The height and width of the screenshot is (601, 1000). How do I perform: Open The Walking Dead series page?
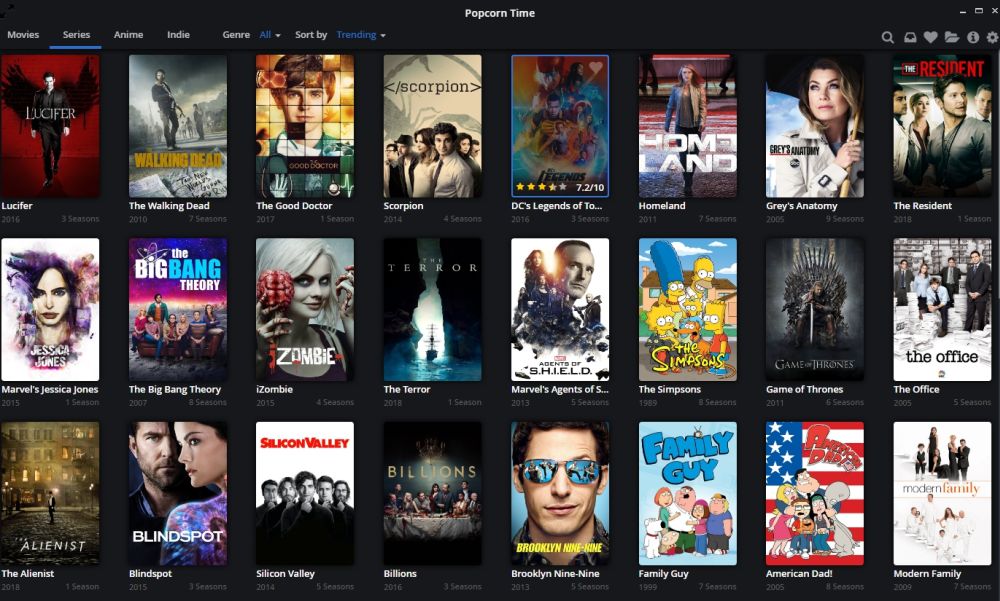pyautogui.click(x=177, y=126)
